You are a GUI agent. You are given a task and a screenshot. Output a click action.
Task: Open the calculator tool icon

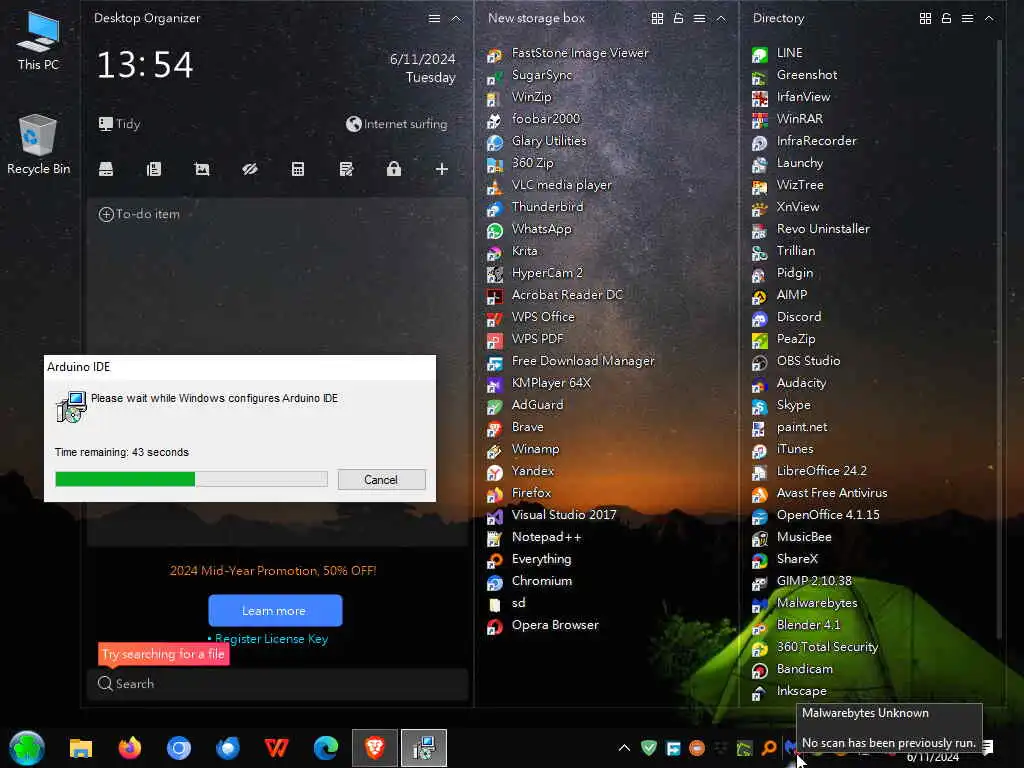coord(298,170)
